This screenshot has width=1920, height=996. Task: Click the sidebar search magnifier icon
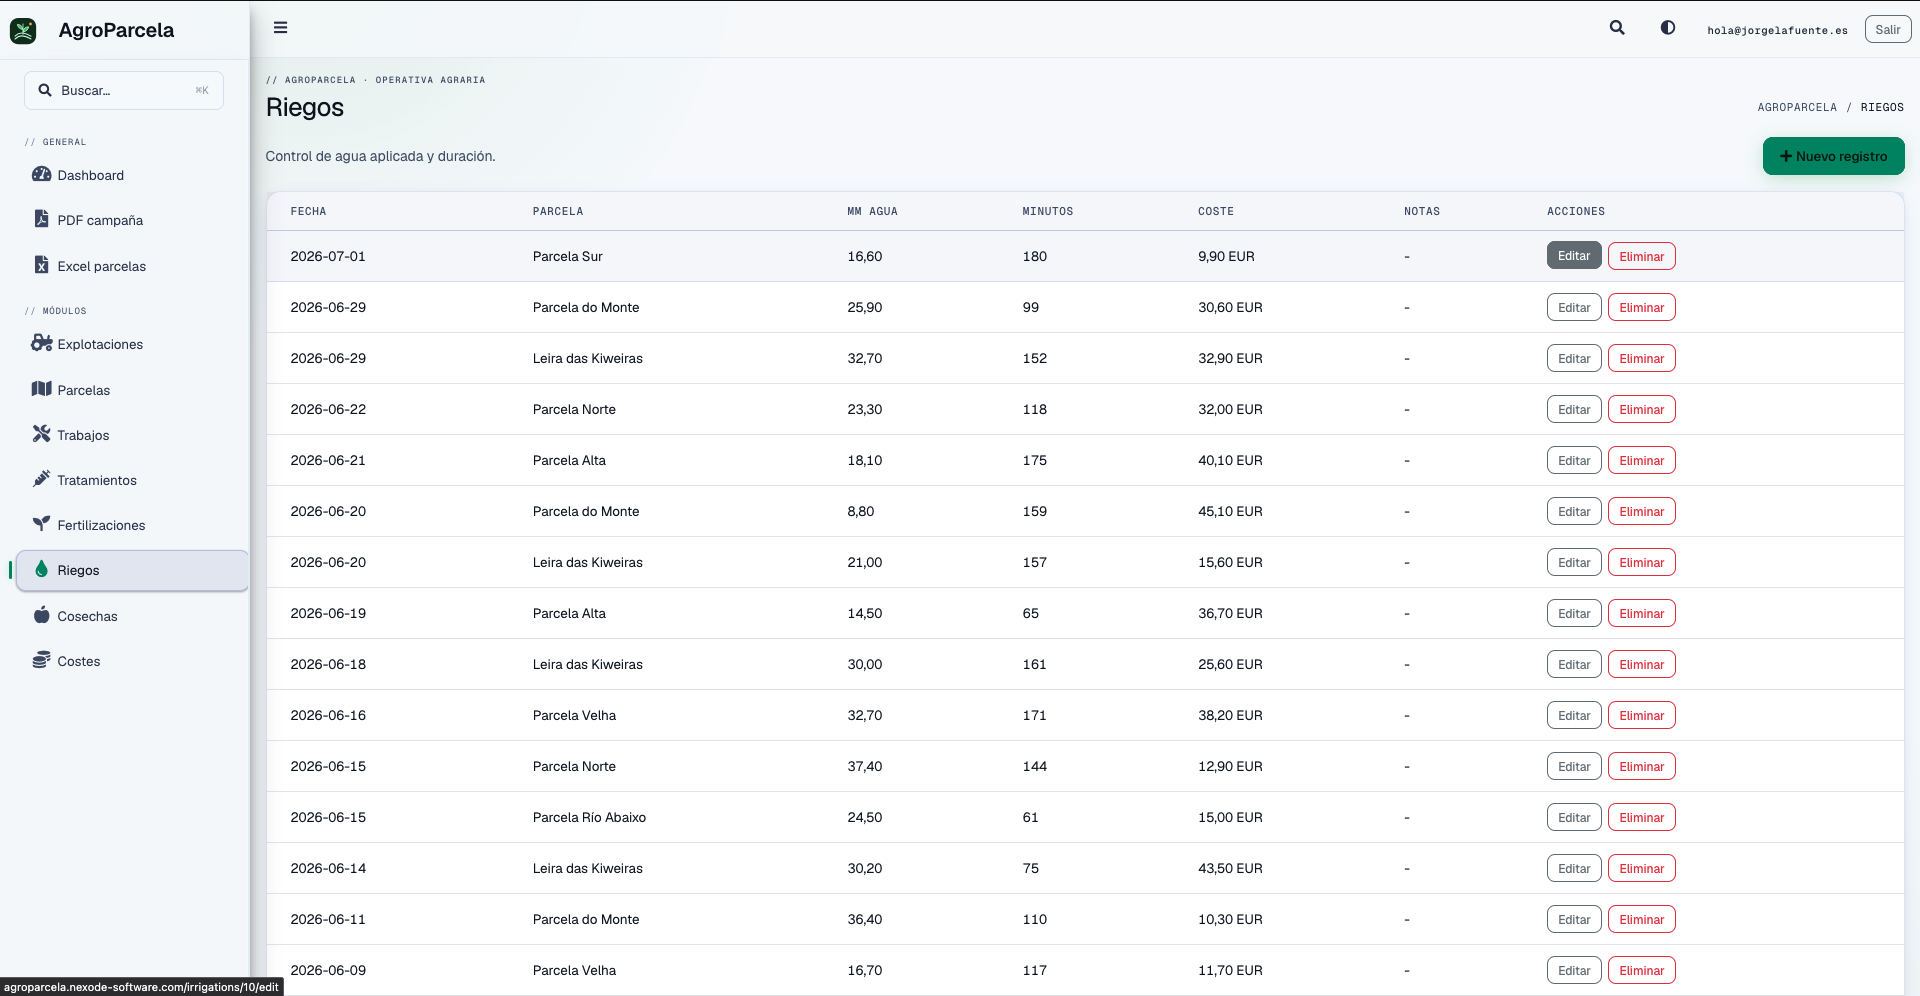click(45, 90)
